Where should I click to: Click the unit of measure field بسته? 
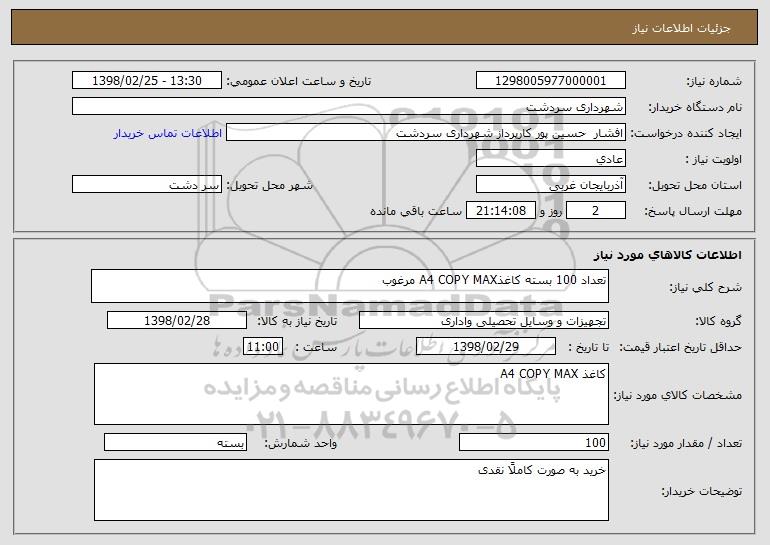coord(175,442)
